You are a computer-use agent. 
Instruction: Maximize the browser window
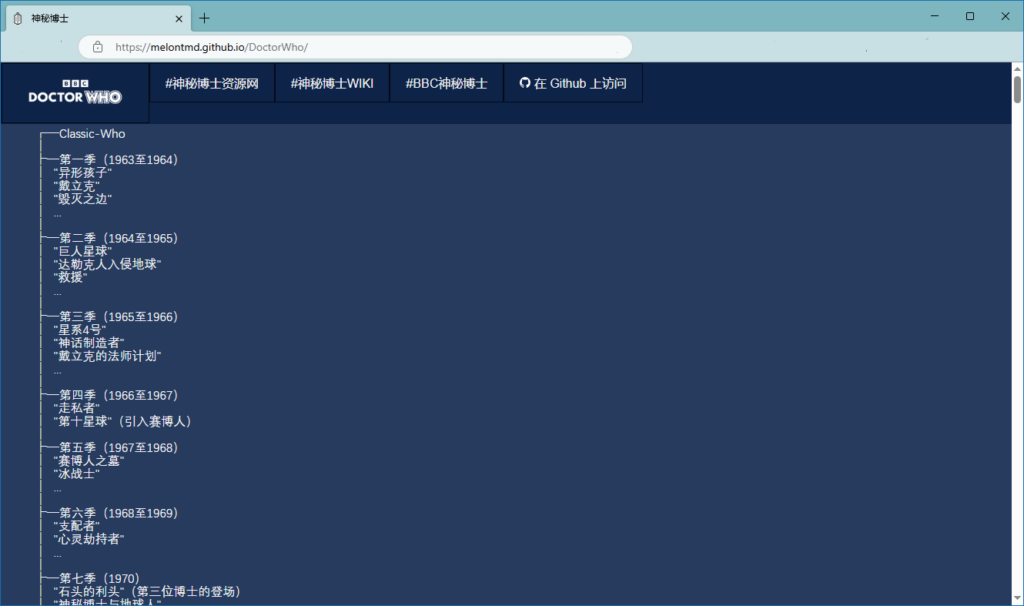pos(969,16)
